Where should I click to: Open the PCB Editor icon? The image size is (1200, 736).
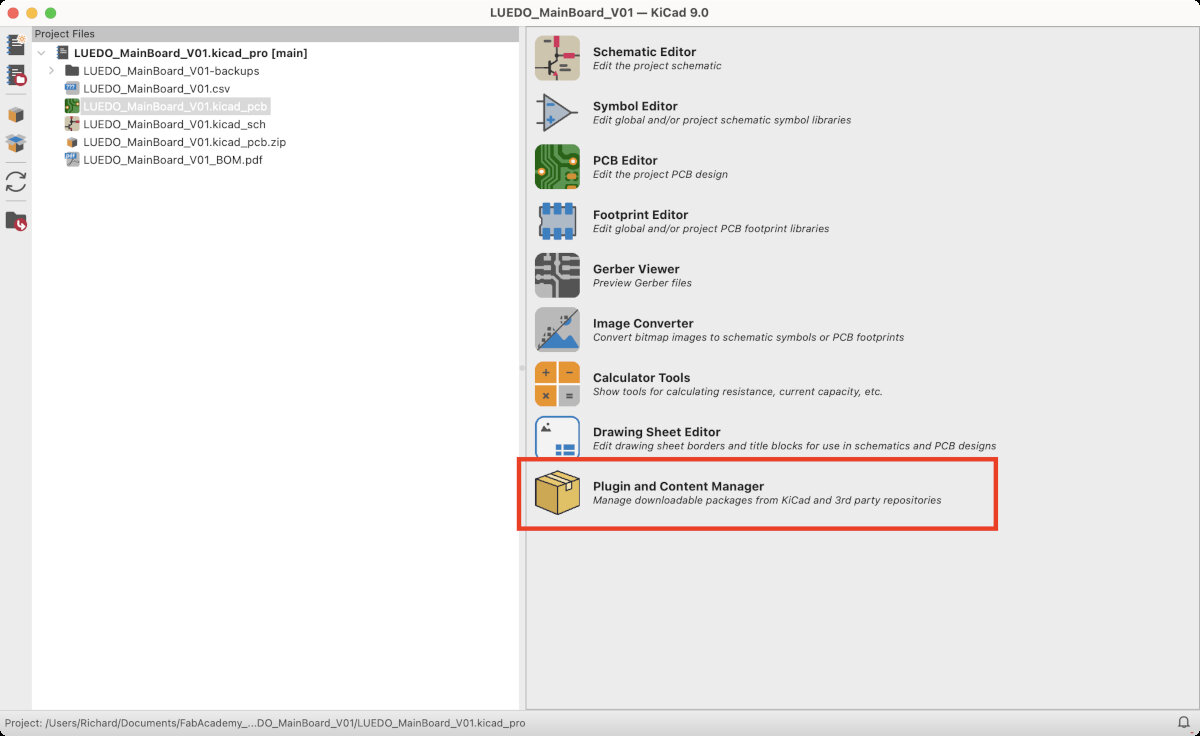pyautogui.click(x=557, y=166)
